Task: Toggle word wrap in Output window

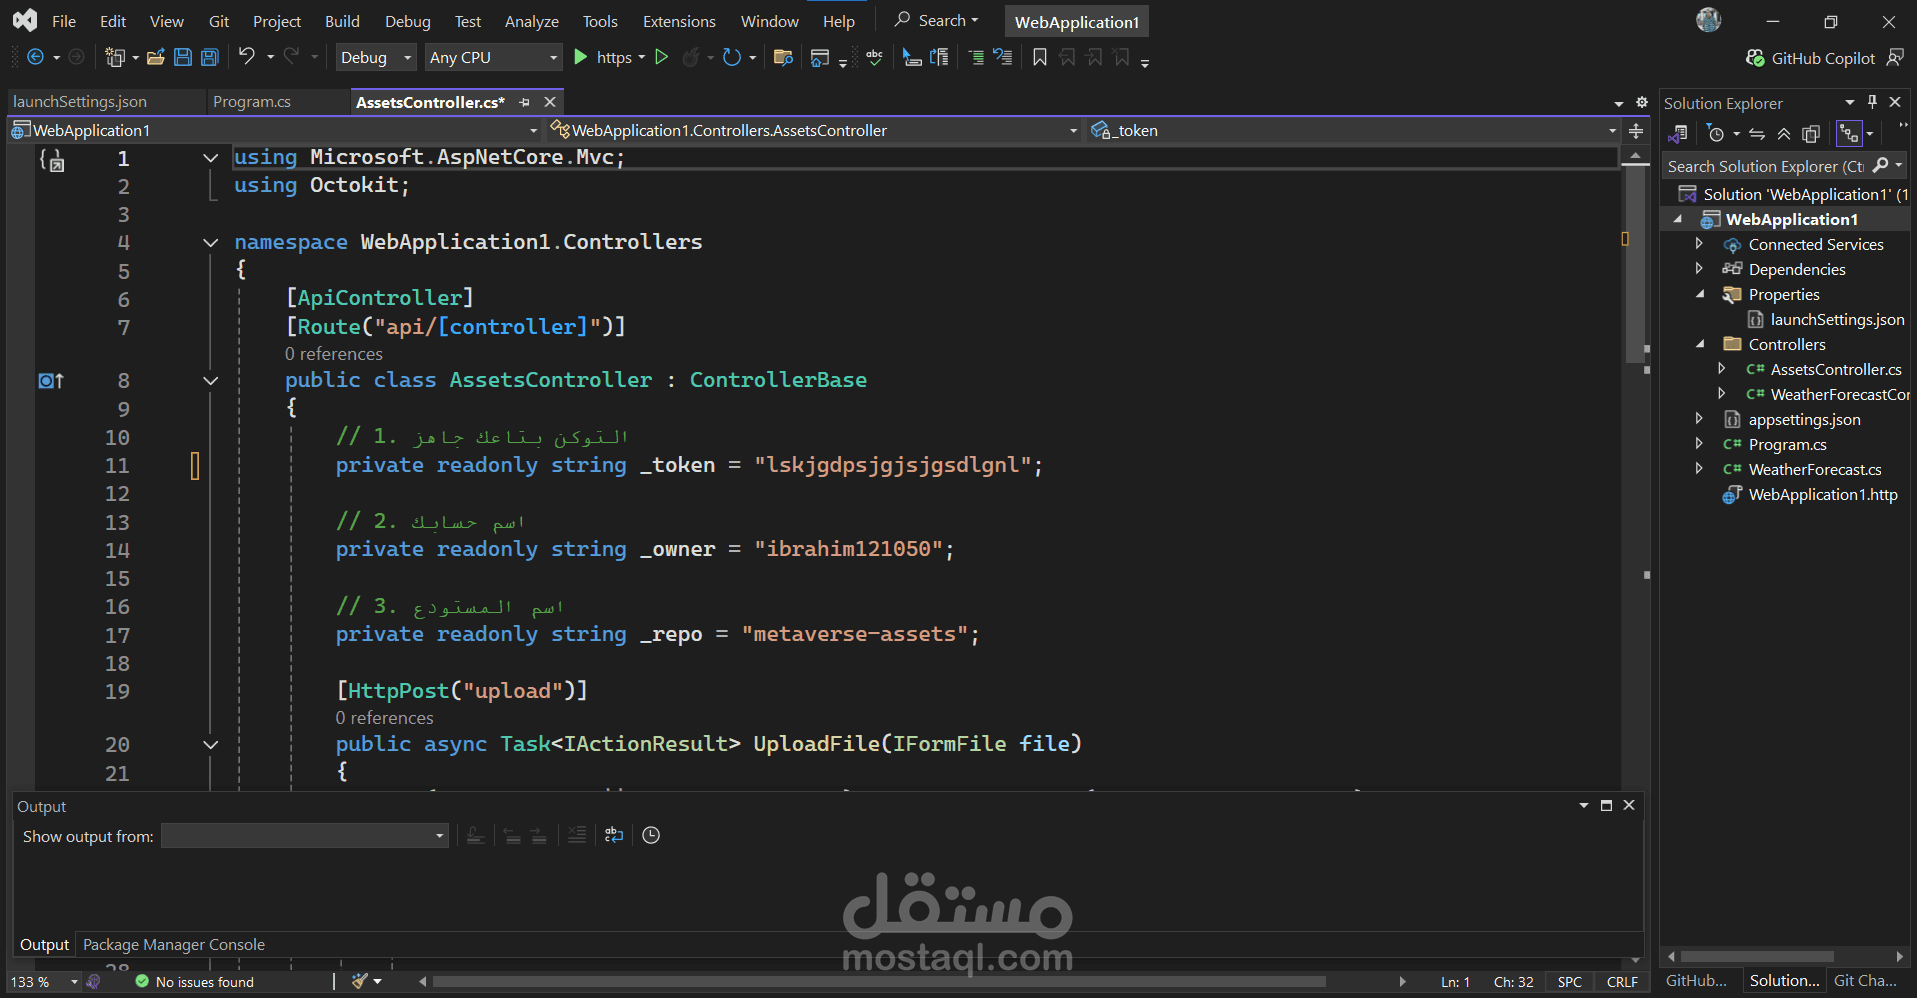Action: [614, 835]
